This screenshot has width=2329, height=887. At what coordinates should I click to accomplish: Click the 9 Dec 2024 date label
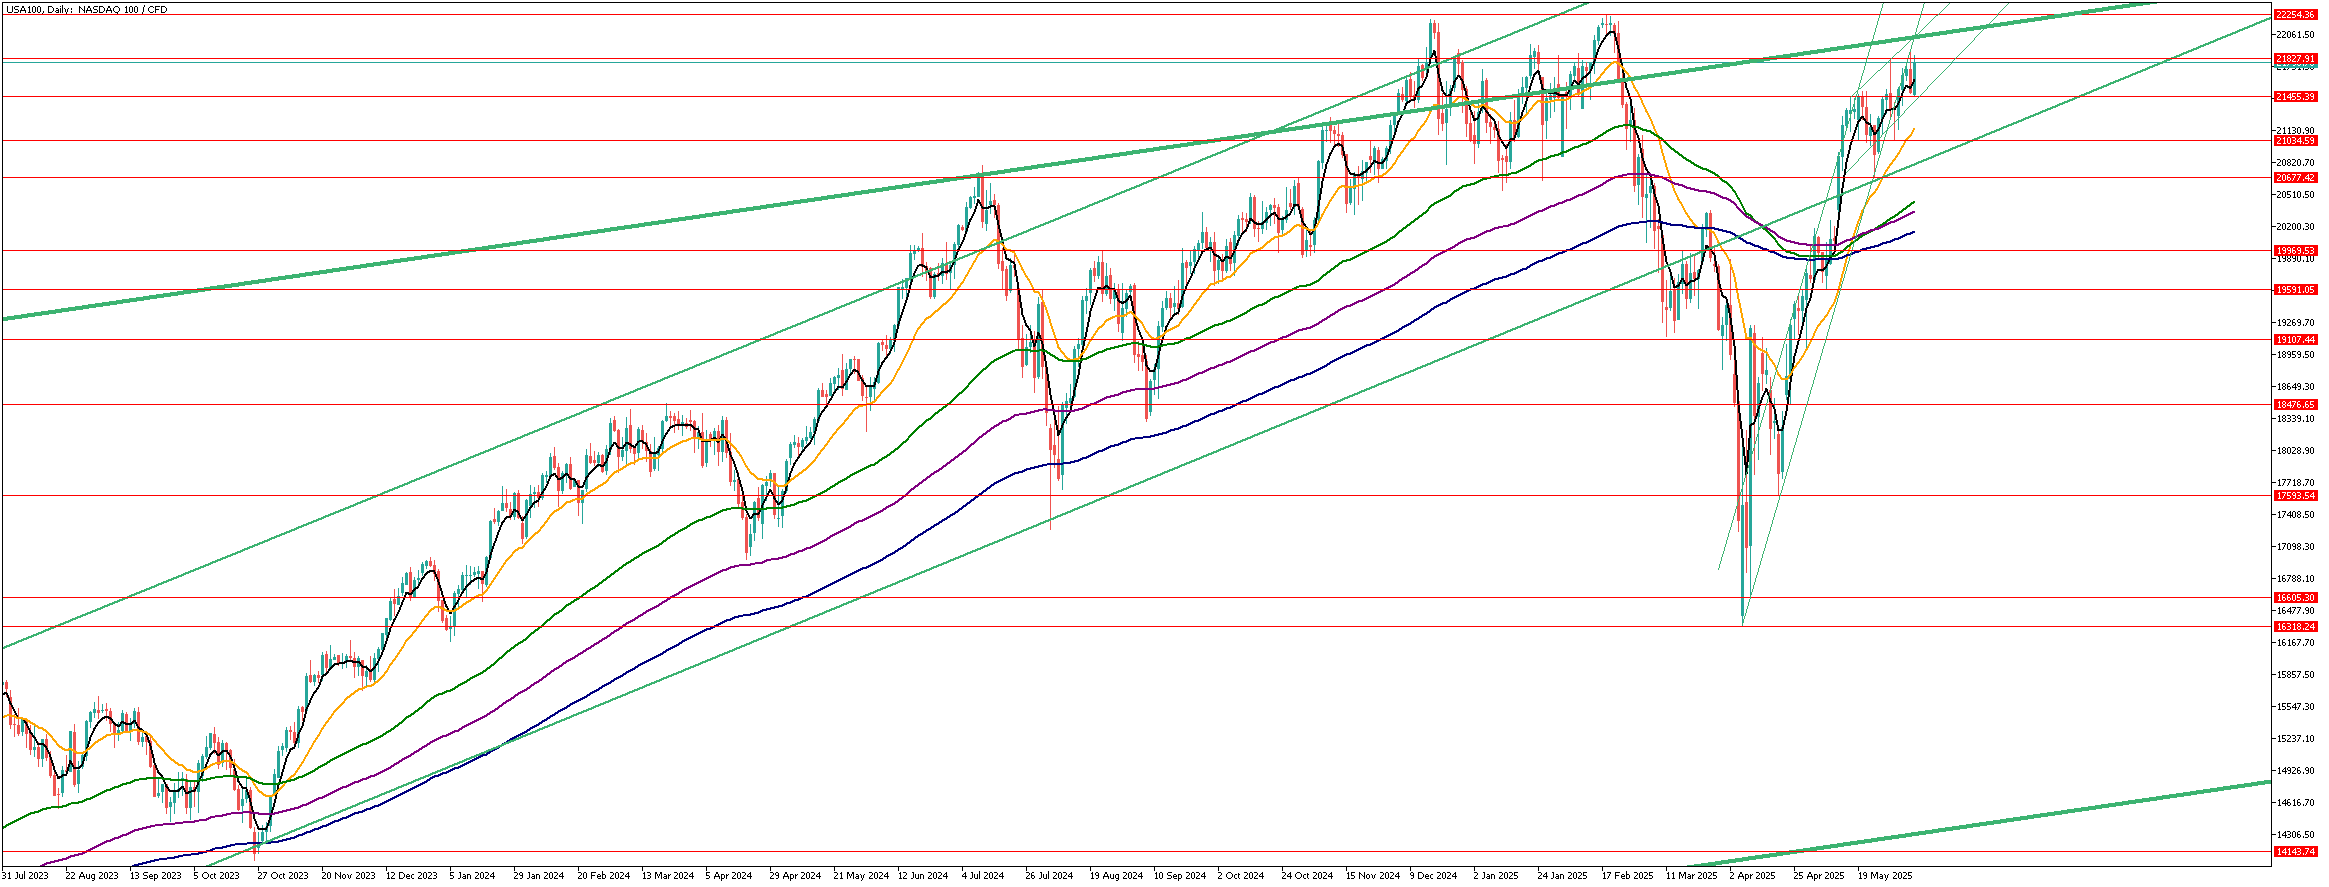coord(1433,876)
